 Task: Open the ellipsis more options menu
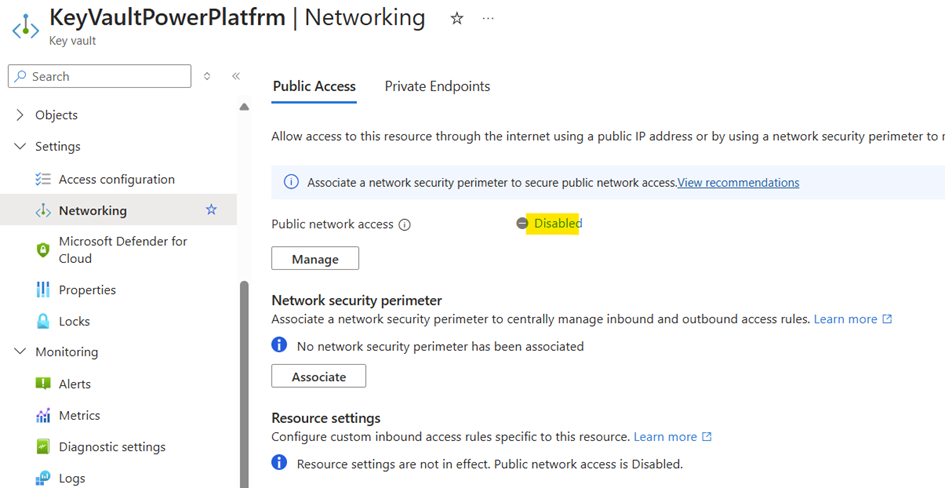point(488,19)
